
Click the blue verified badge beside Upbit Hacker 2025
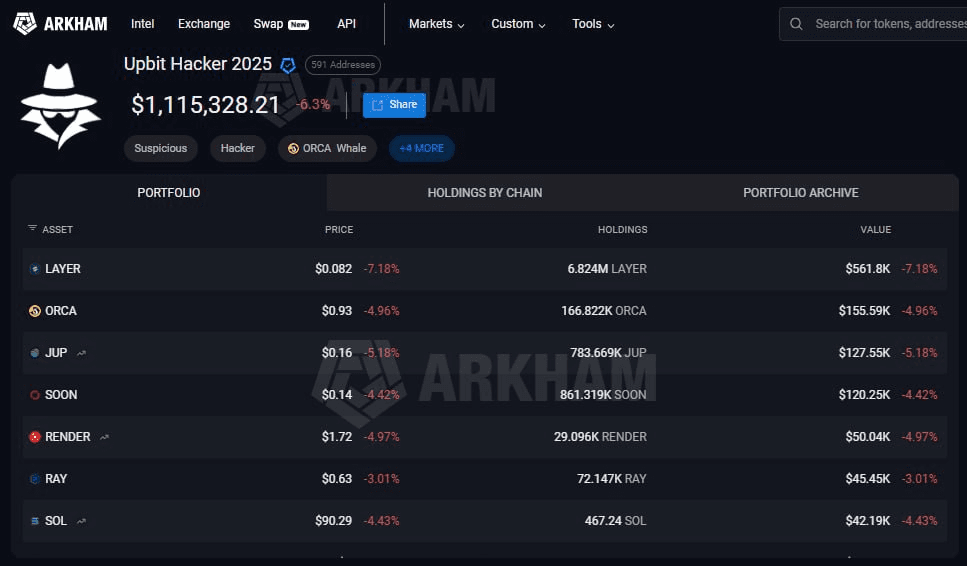288,65
